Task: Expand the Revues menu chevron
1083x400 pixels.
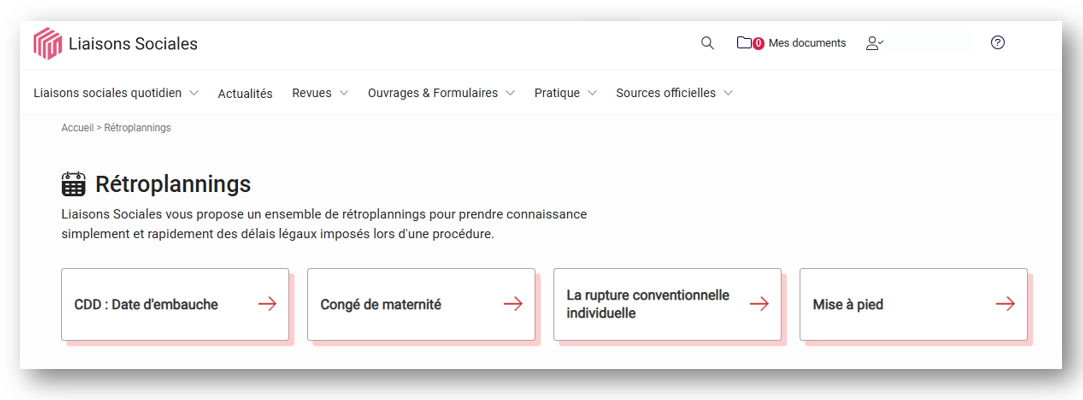Action: 343,93
